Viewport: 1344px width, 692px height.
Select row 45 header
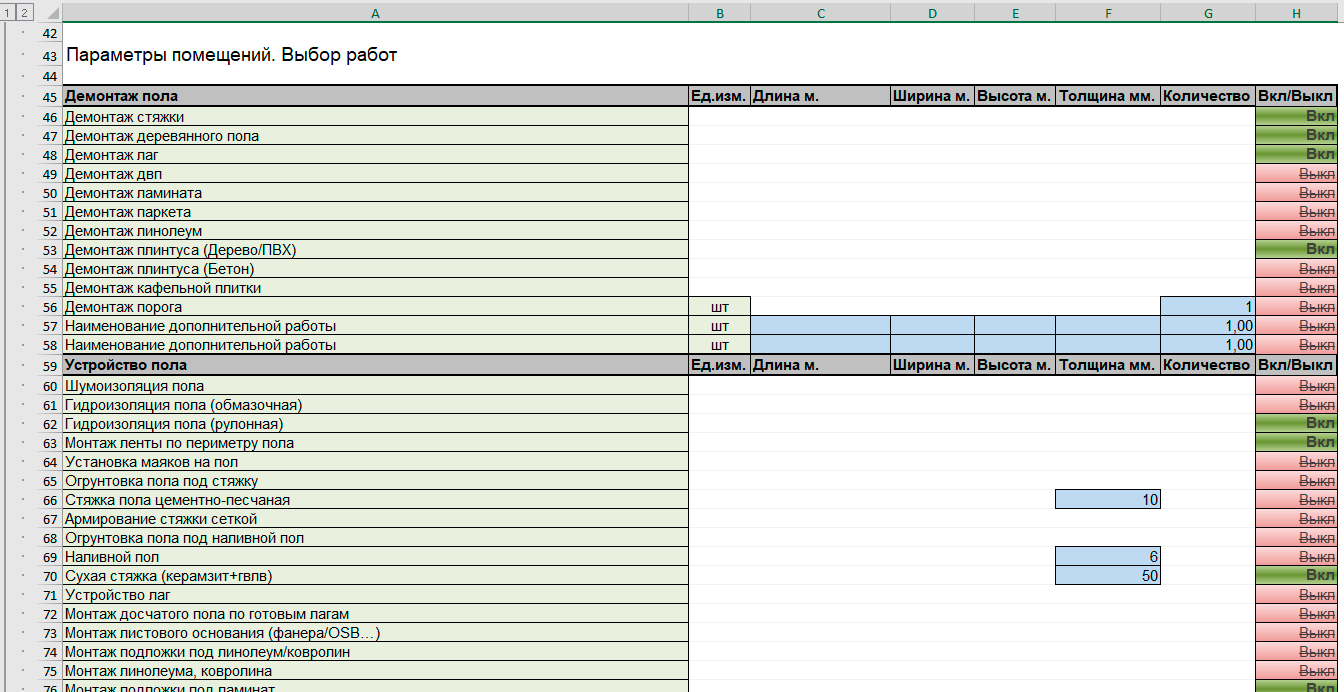point(50,97)
